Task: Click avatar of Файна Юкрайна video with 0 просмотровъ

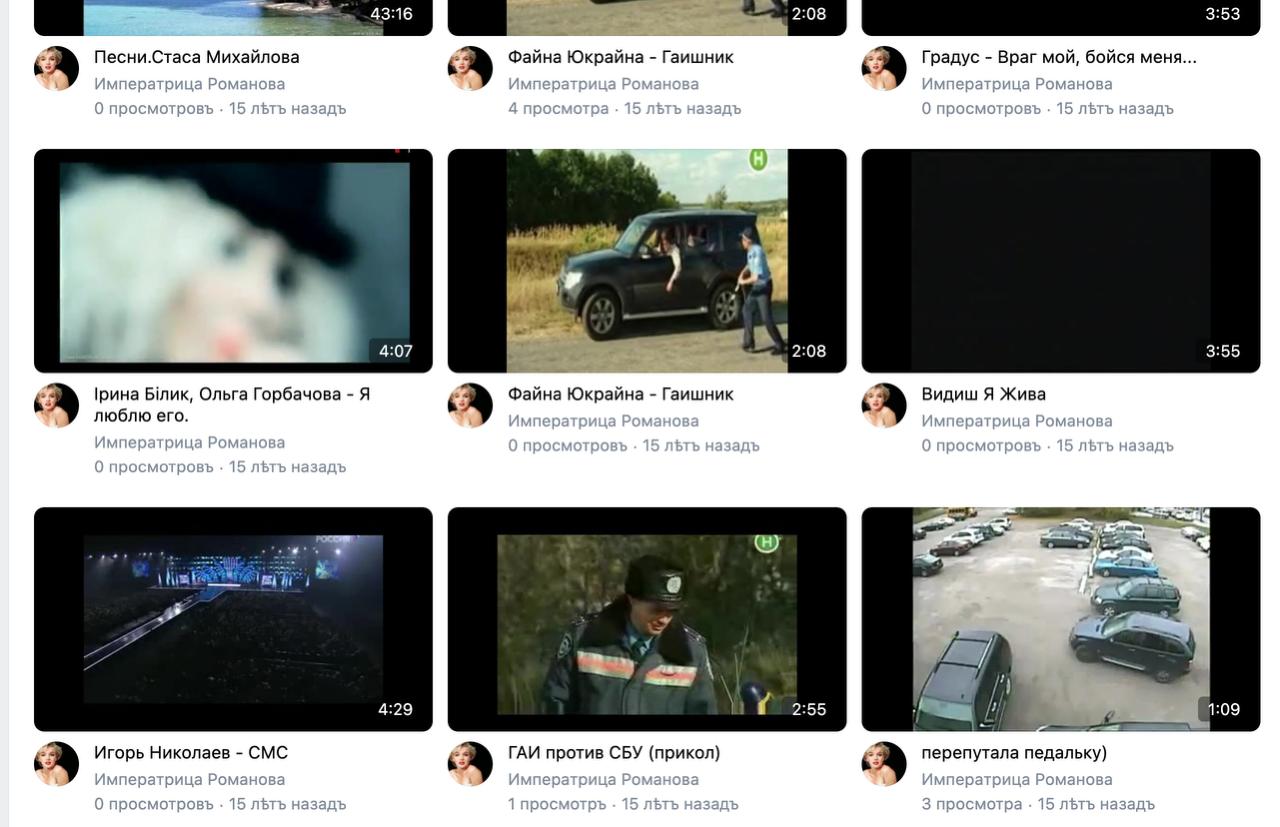Action: (x=470, y=405)
